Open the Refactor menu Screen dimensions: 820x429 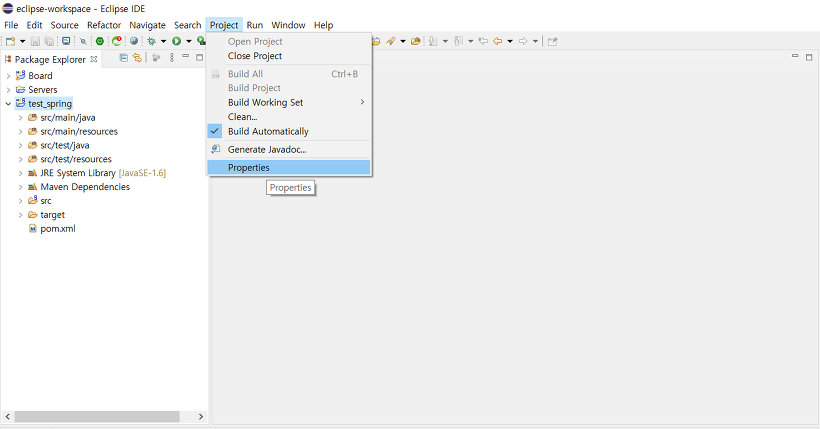[104, 25]
